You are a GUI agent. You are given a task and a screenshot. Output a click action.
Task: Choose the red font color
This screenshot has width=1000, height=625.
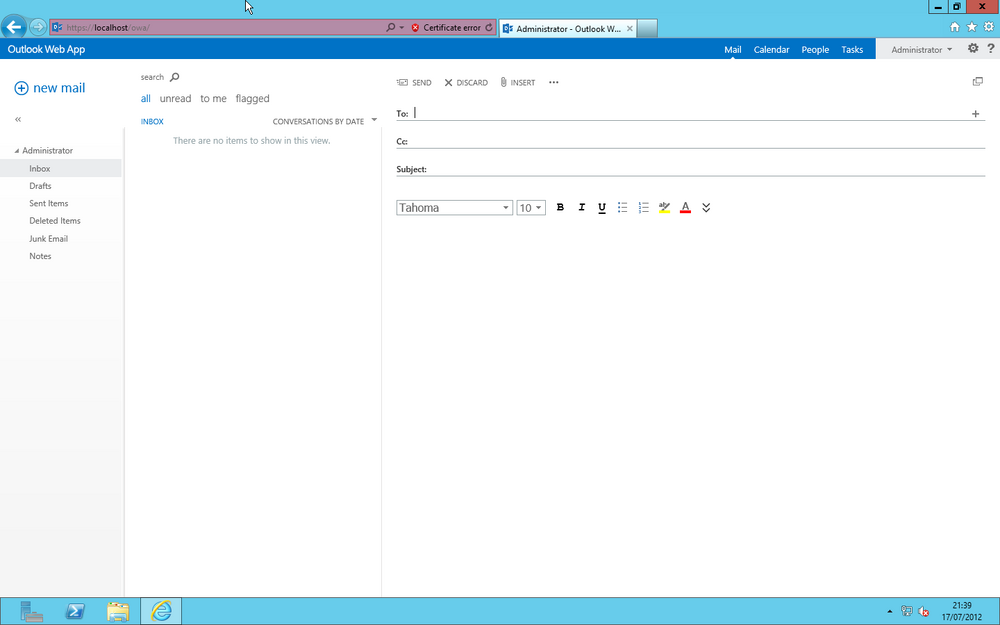685,207
